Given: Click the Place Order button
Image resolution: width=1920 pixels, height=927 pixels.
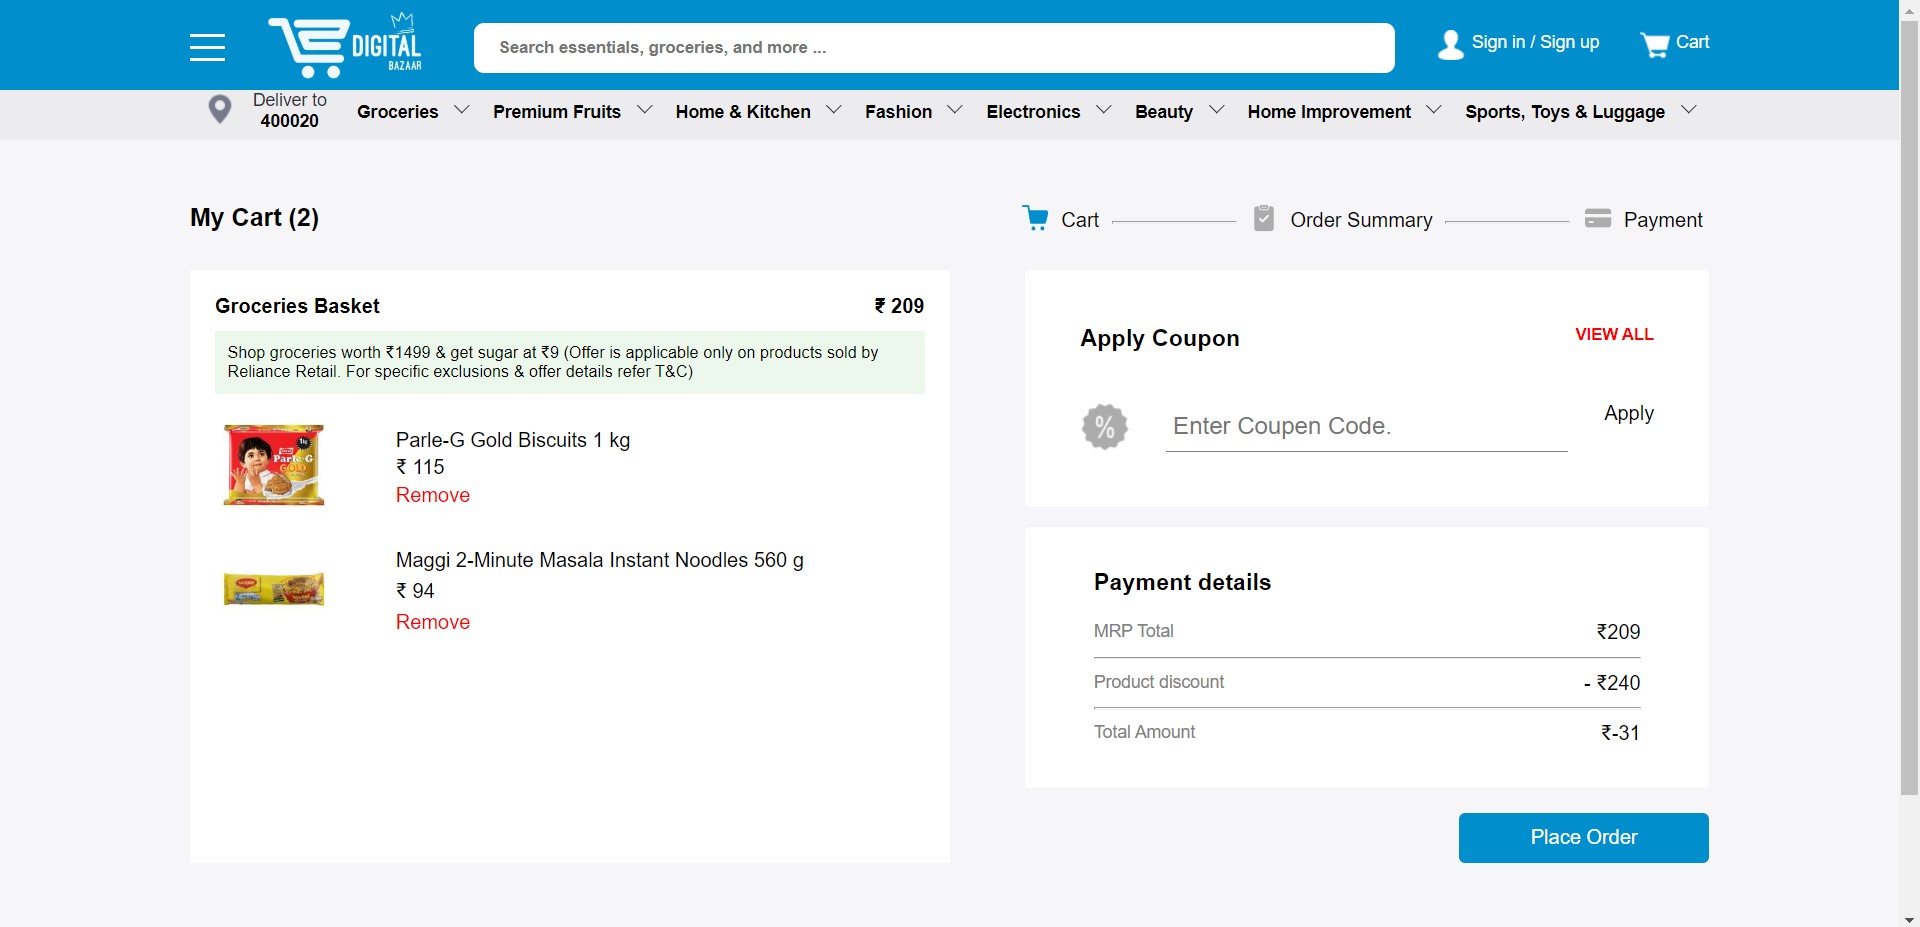Looking at the screenshot, I should pyautogui.click(x=1583, y=838).
